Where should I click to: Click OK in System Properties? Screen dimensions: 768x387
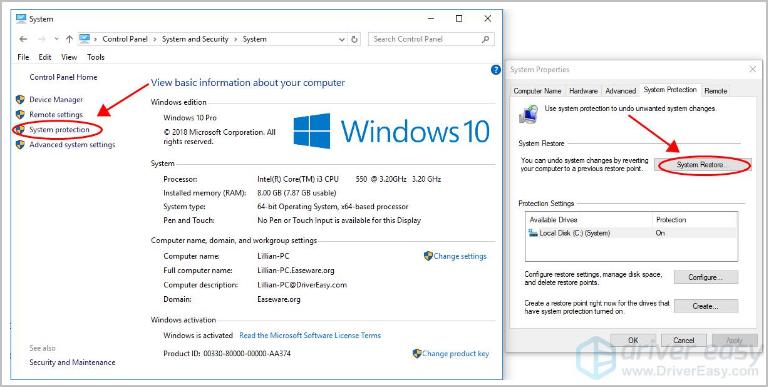(633, 340)
